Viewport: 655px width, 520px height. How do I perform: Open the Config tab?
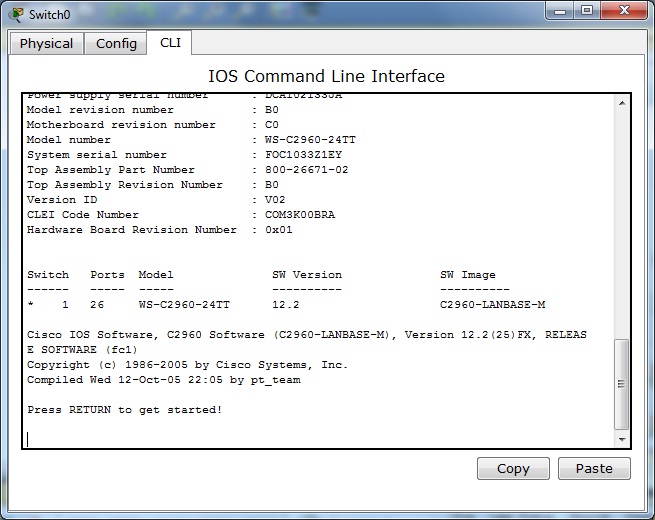tap(116, 43)
